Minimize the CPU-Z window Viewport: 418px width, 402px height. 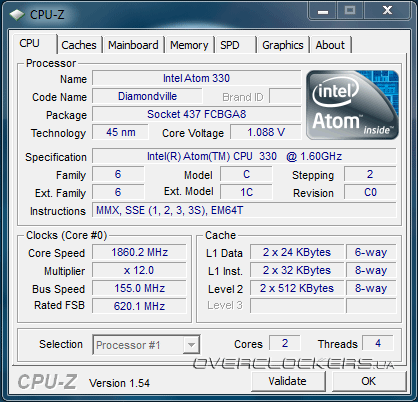tap(322, 11)
